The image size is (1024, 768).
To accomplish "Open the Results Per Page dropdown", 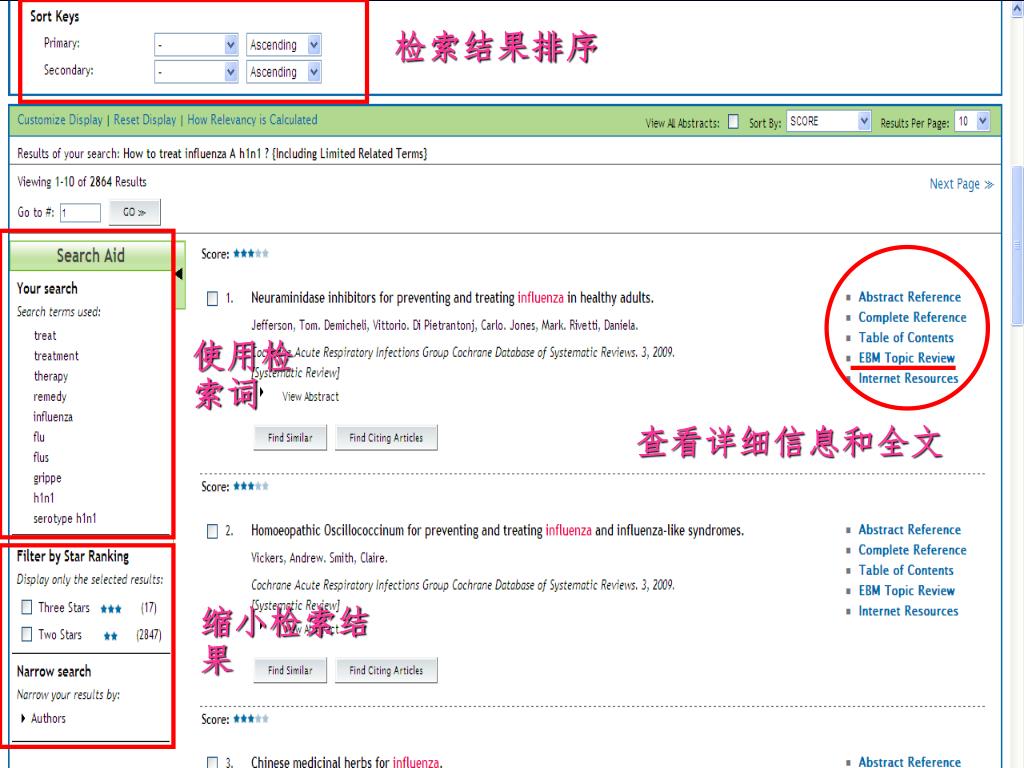I will (972, 121).
